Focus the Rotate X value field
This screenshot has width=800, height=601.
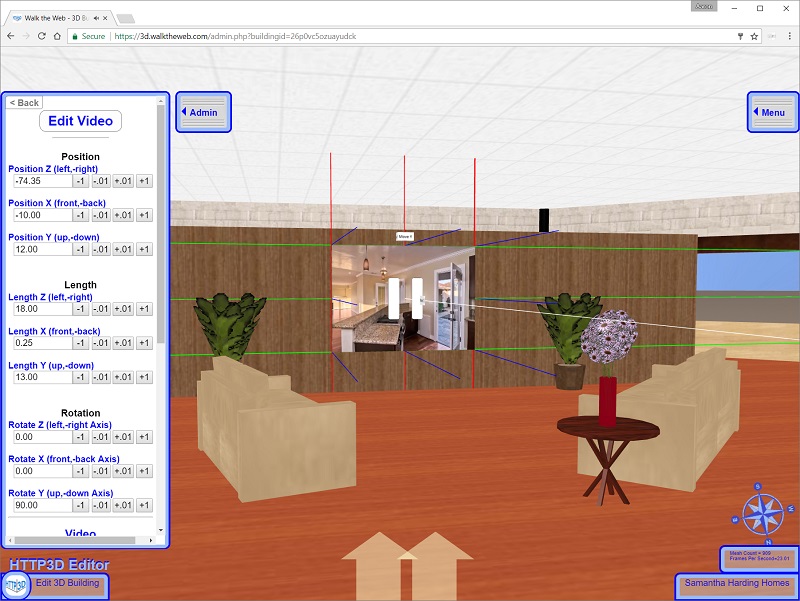point(43,471)
